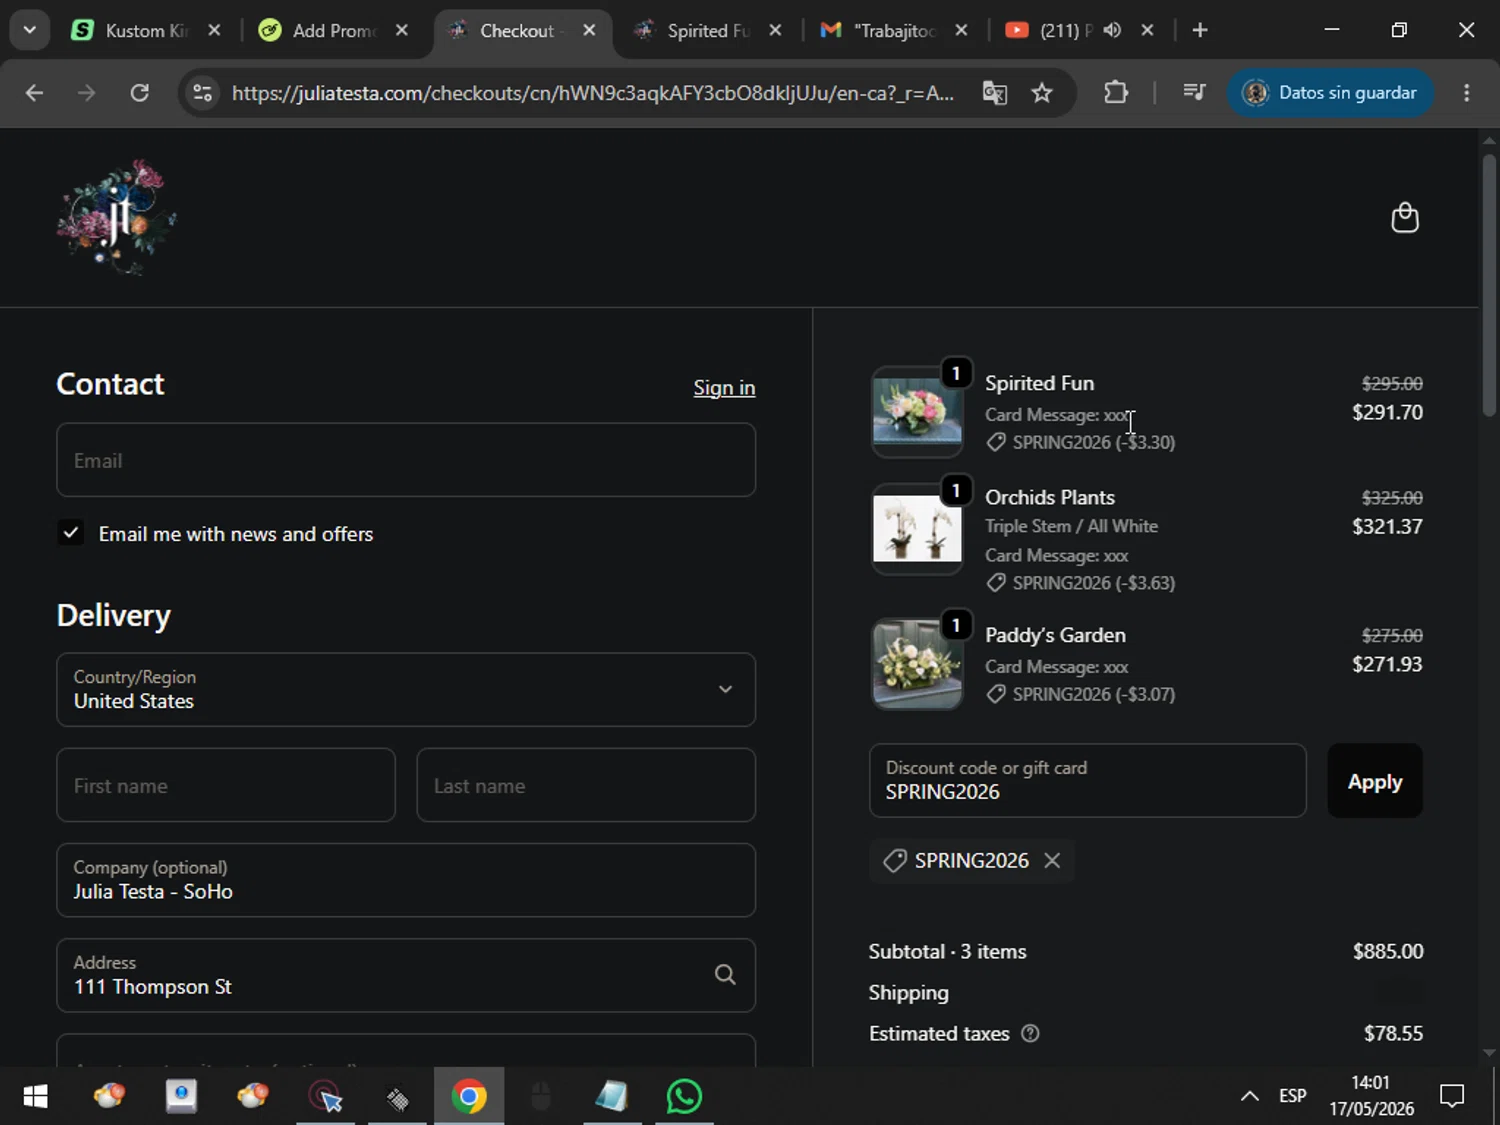This screenshot has height=1125, width=1500.
Task: Click the Orchids Plants product thumbnail
Action: (x=917, y=529)
